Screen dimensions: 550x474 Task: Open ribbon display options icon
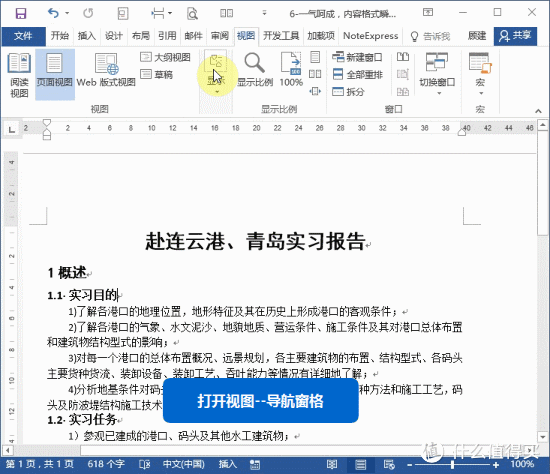click(428, 12)
